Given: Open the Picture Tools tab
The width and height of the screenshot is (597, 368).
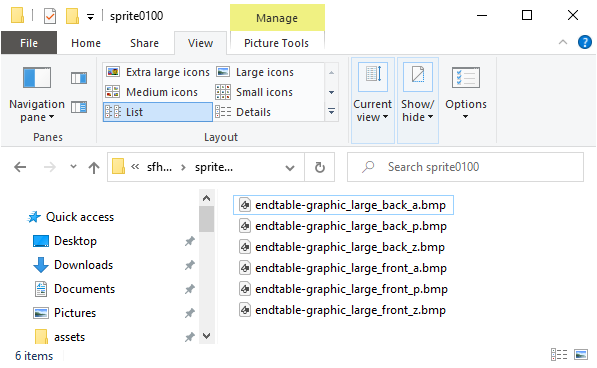Looking at the screenshot, I should coord(276,43).
